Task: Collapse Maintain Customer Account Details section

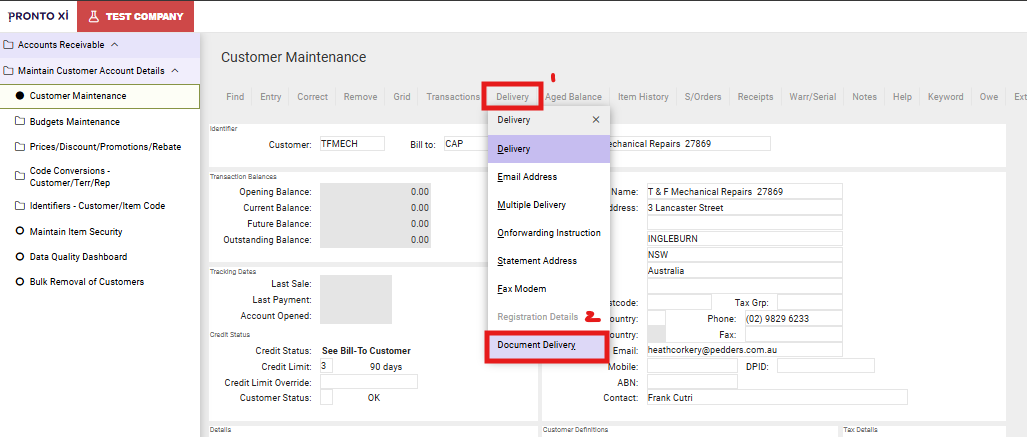Action: point(175,71)
